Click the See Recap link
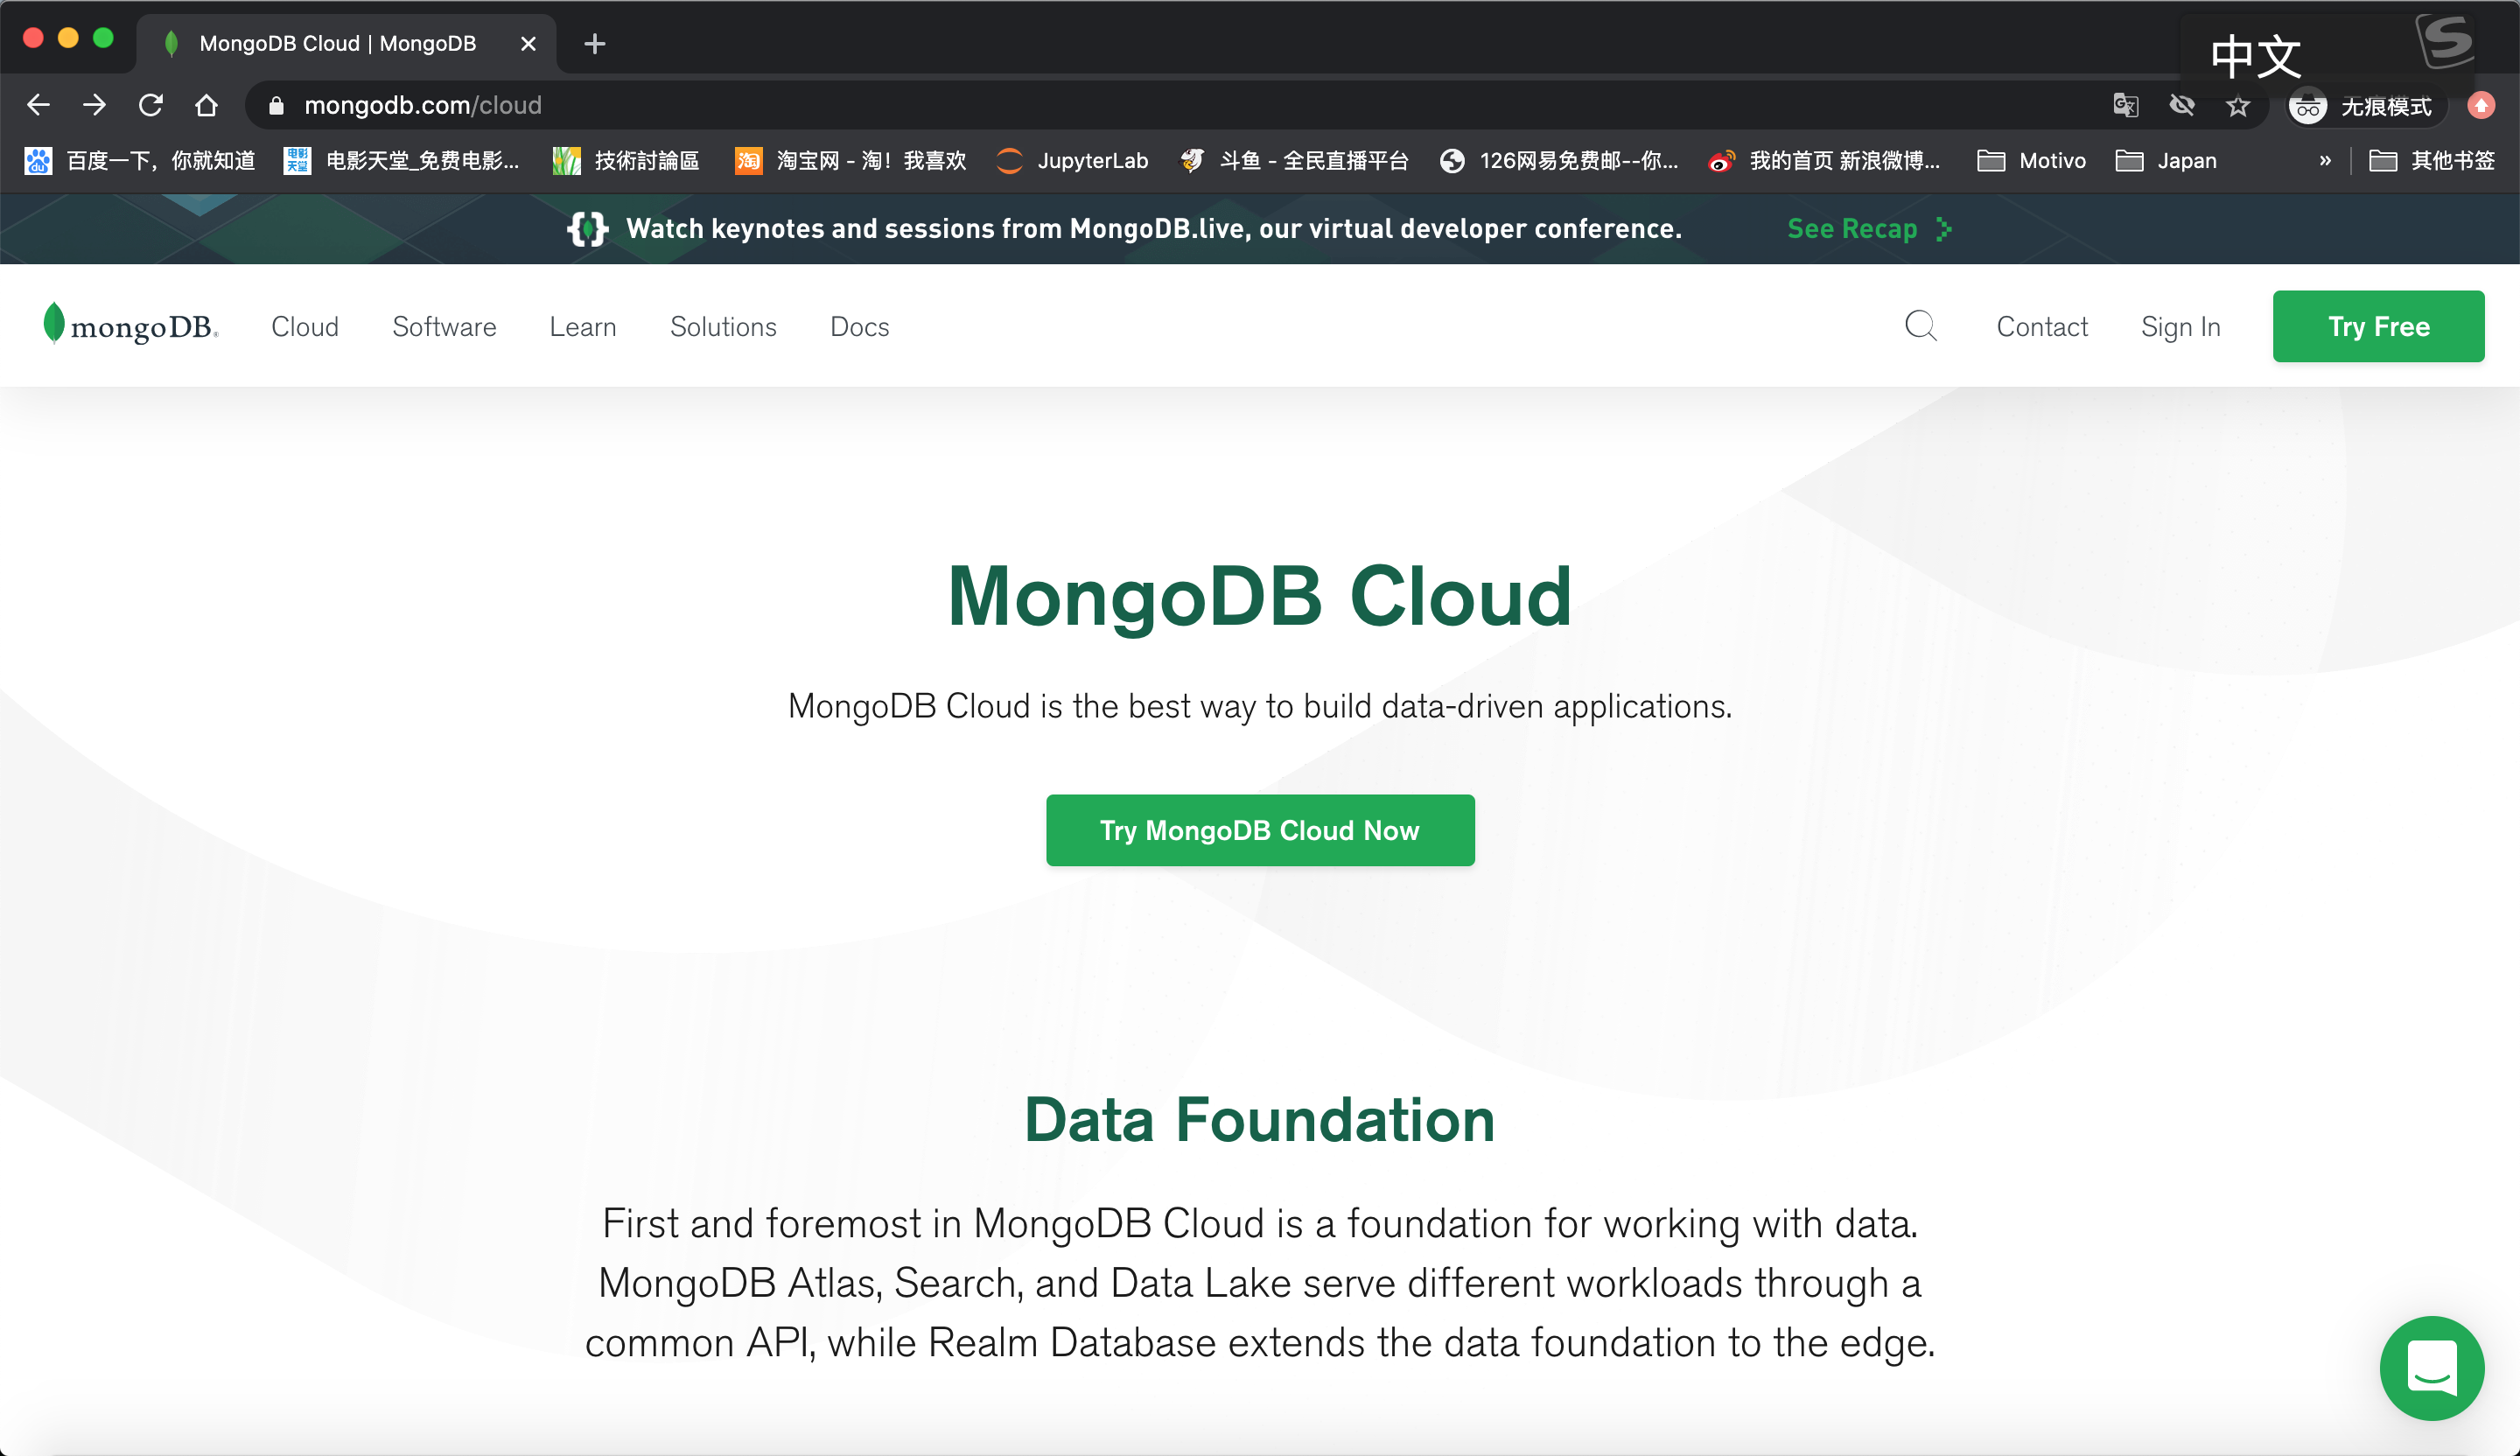The width and height of the screenshot is (2520, 1456). 1870,229
